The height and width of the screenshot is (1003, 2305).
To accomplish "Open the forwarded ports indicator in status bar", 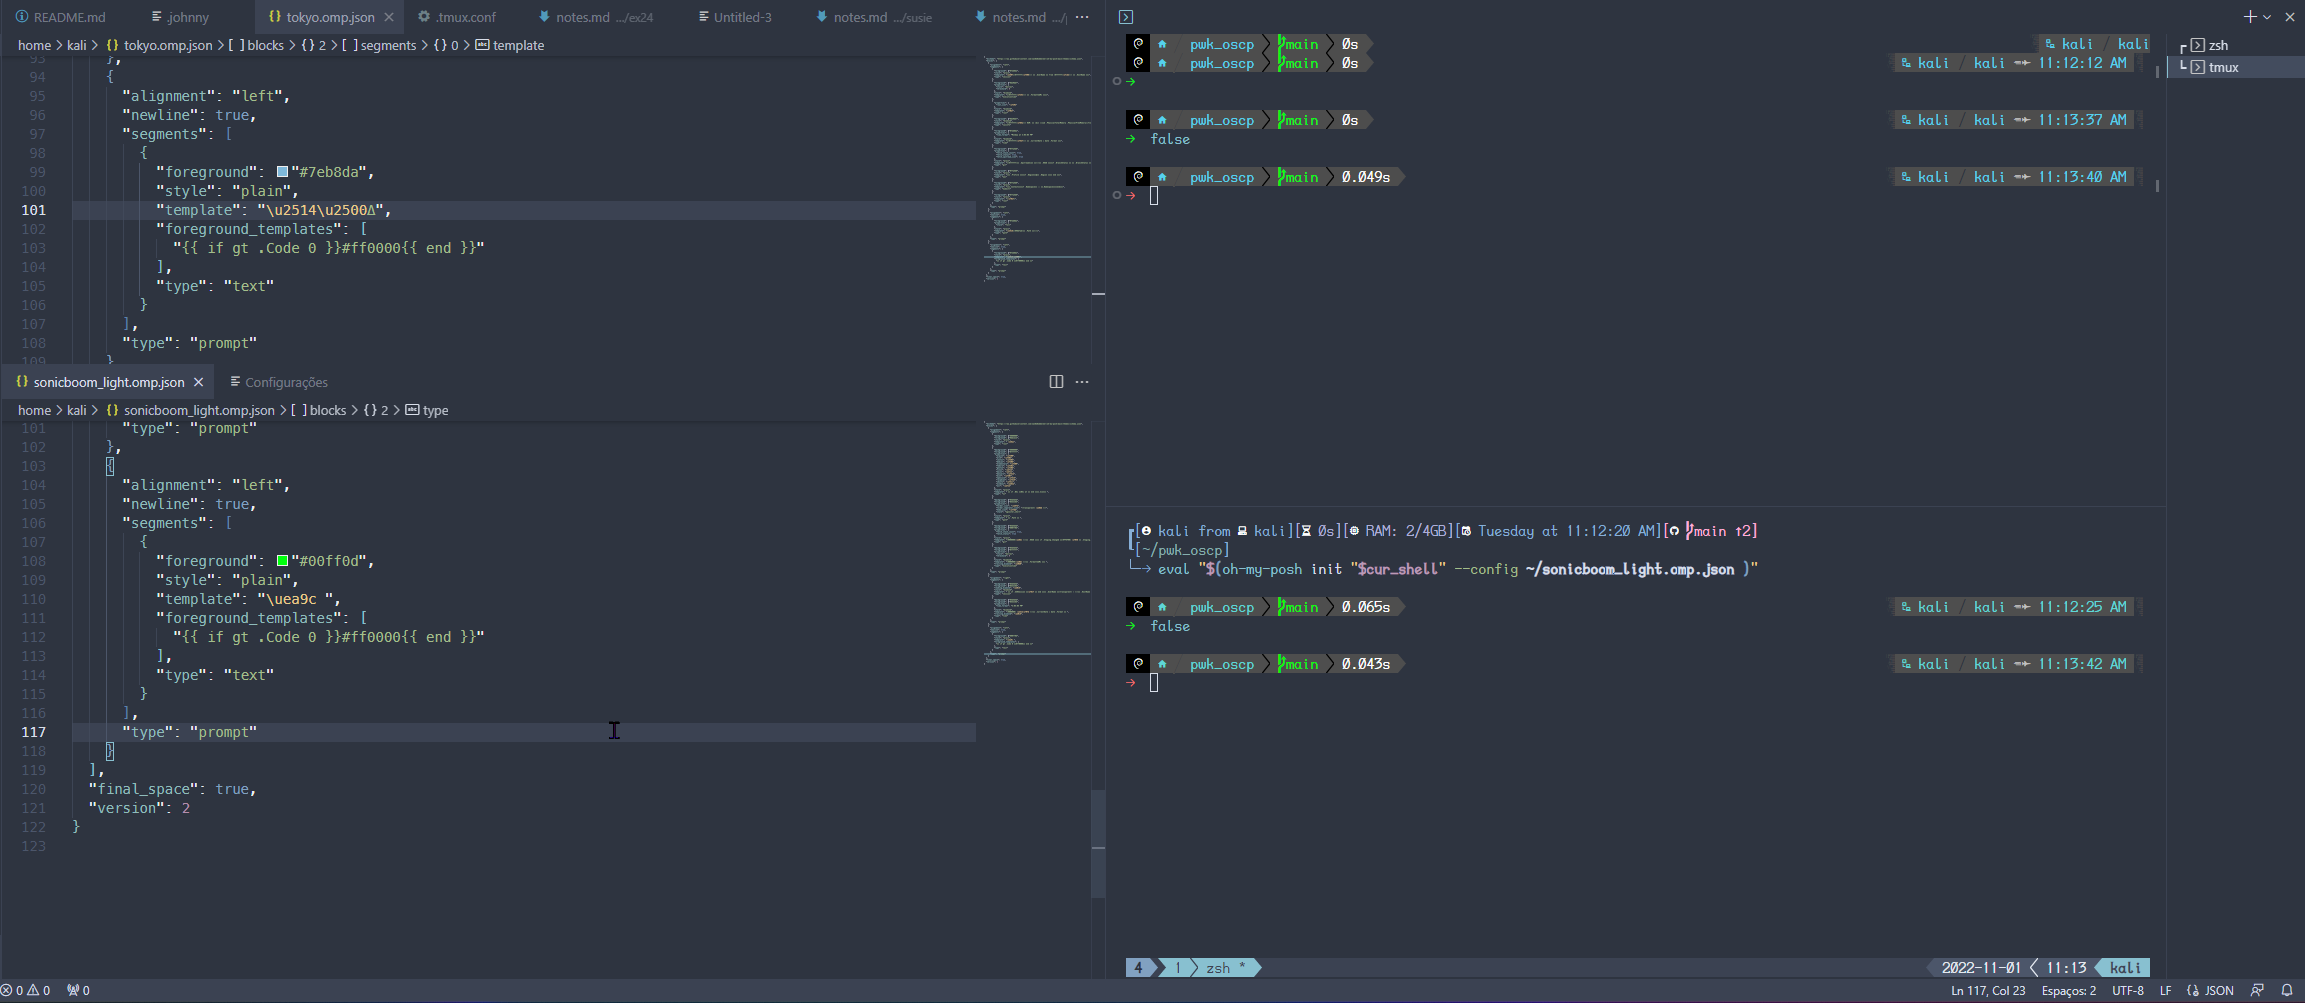I will pyautogui.click(x=78, y=990).
